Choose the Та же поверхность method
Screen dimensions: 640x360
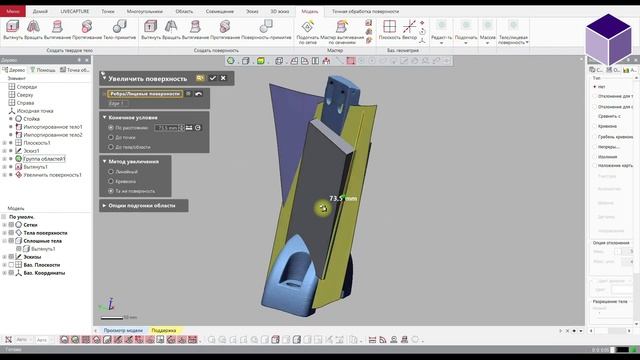tap(111, 191)
